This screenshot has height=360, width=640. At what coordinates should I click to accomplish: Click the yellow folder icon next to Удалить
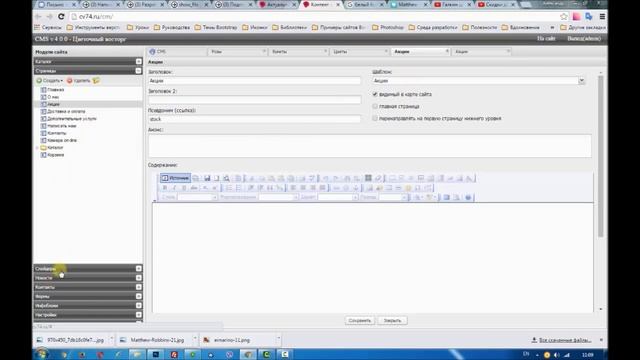pos(96,80)
